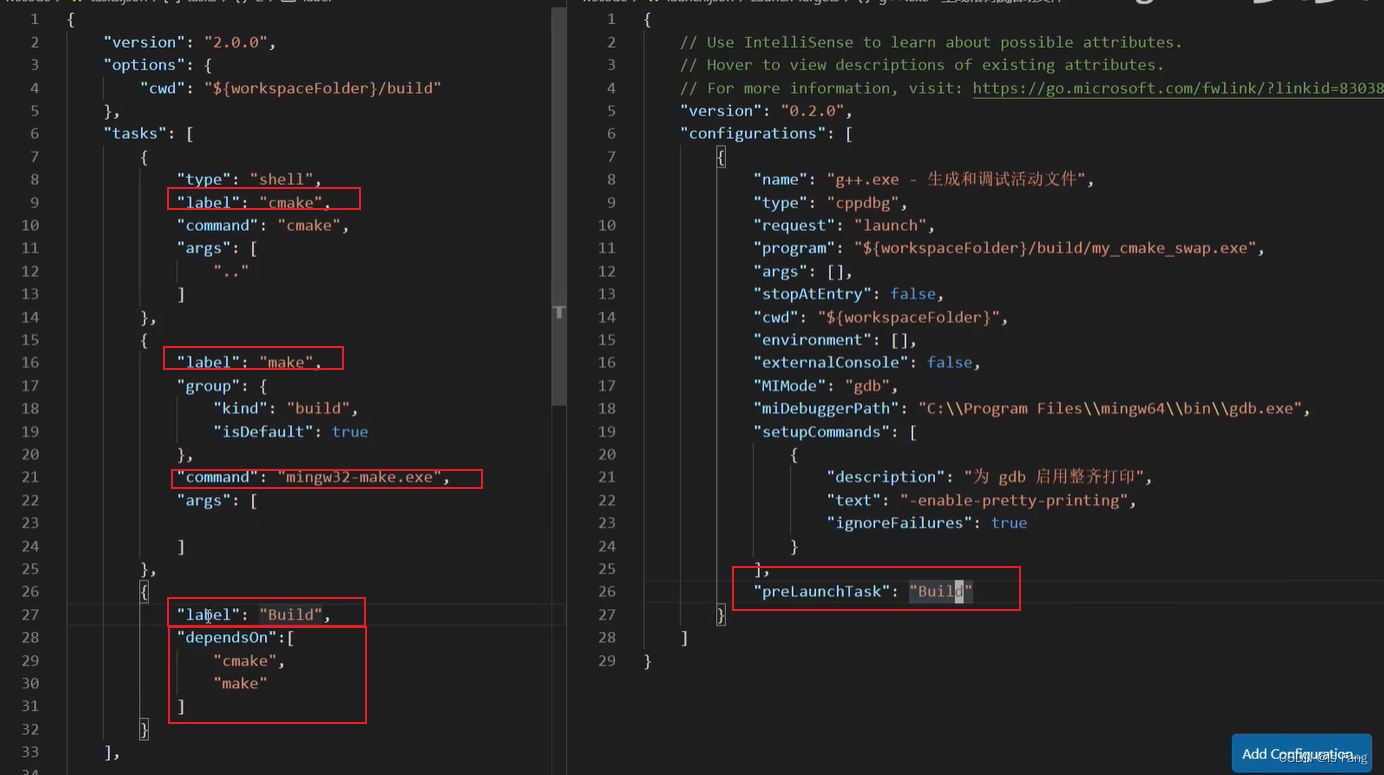Screen dimensions: 1384x775
Task: Click the "MIMode": "gdb" line
Action: point(825,386)
